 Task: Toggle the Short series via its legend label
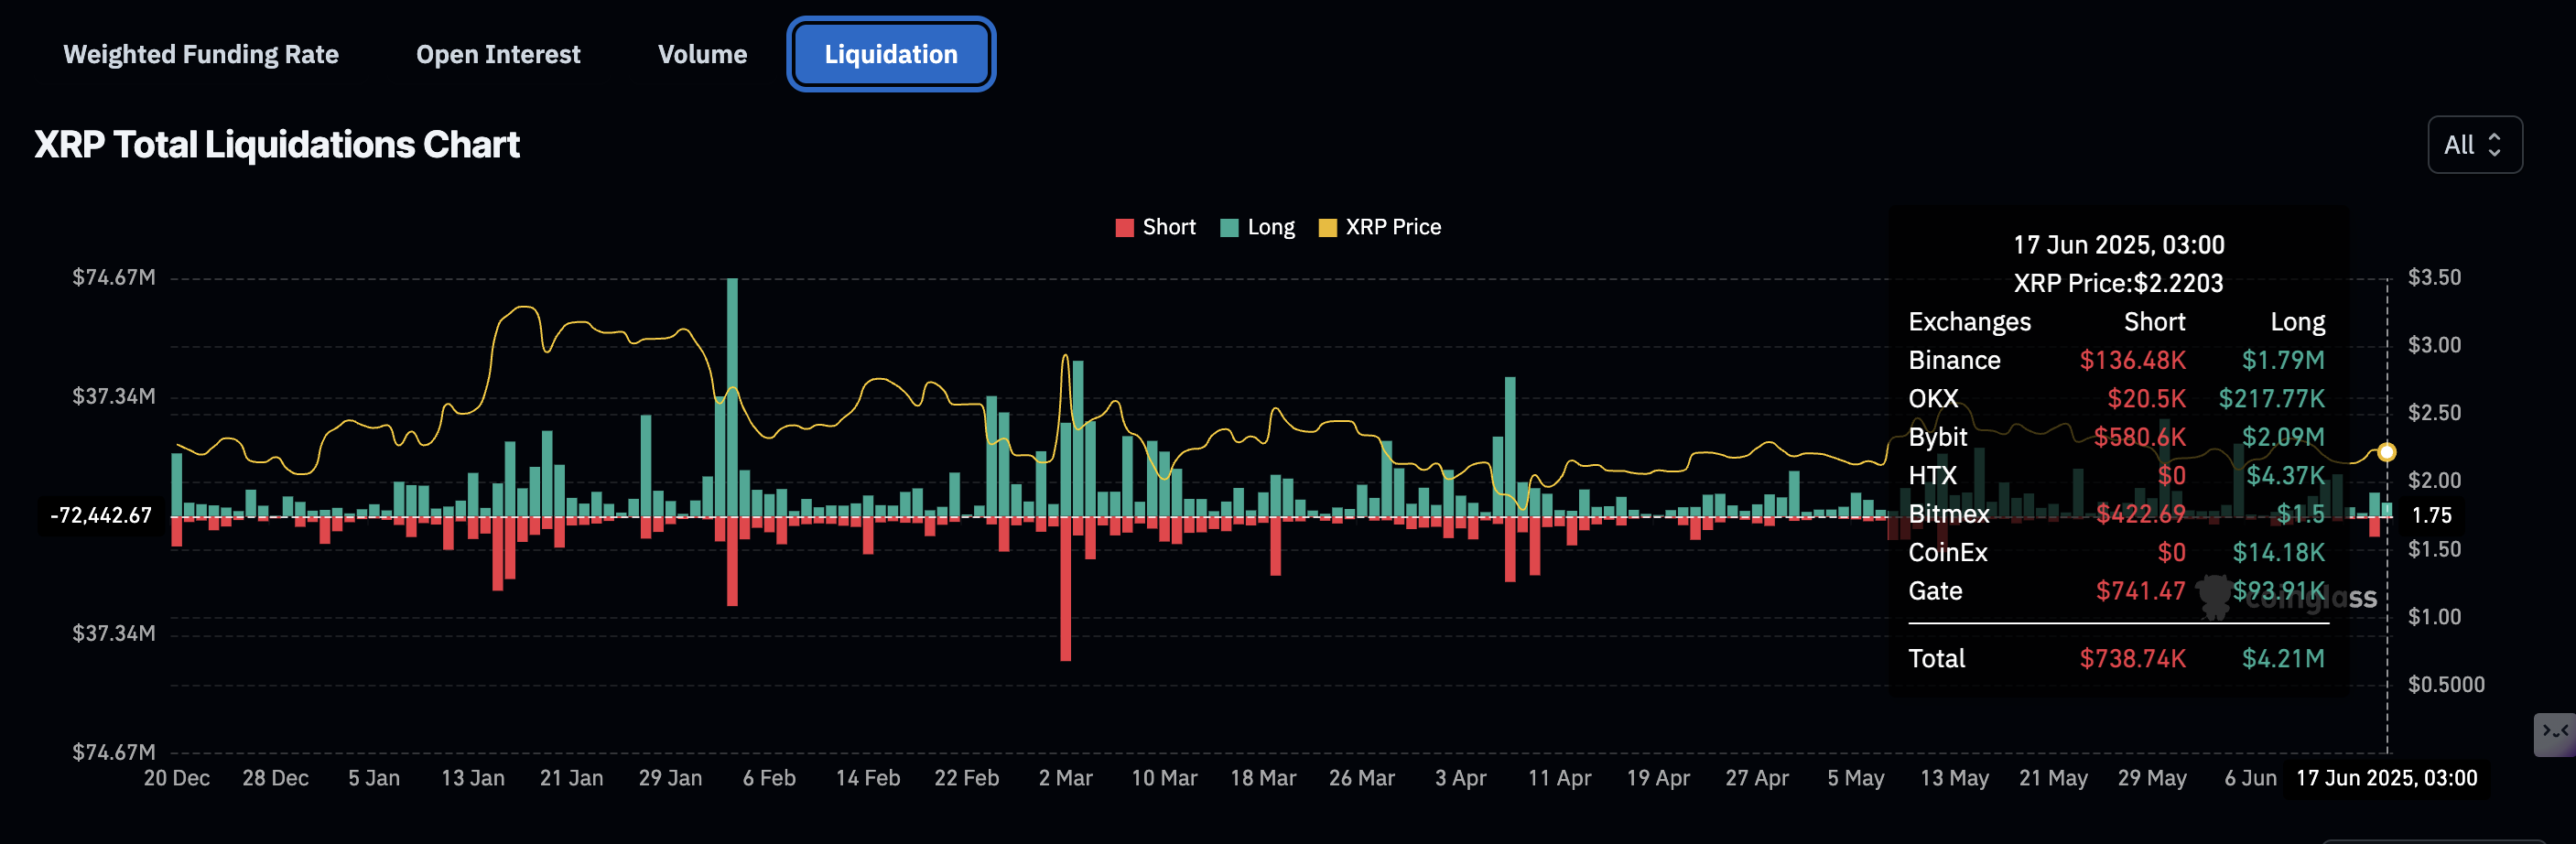tap(1168, 227)
